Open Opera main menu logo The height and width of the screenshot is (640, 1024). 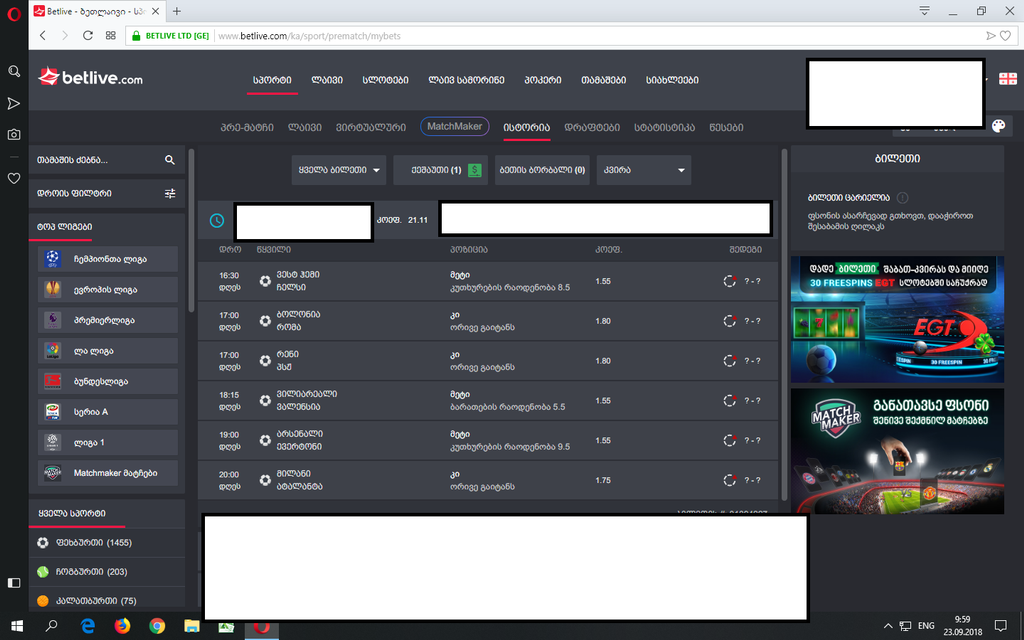coord(14,14)
